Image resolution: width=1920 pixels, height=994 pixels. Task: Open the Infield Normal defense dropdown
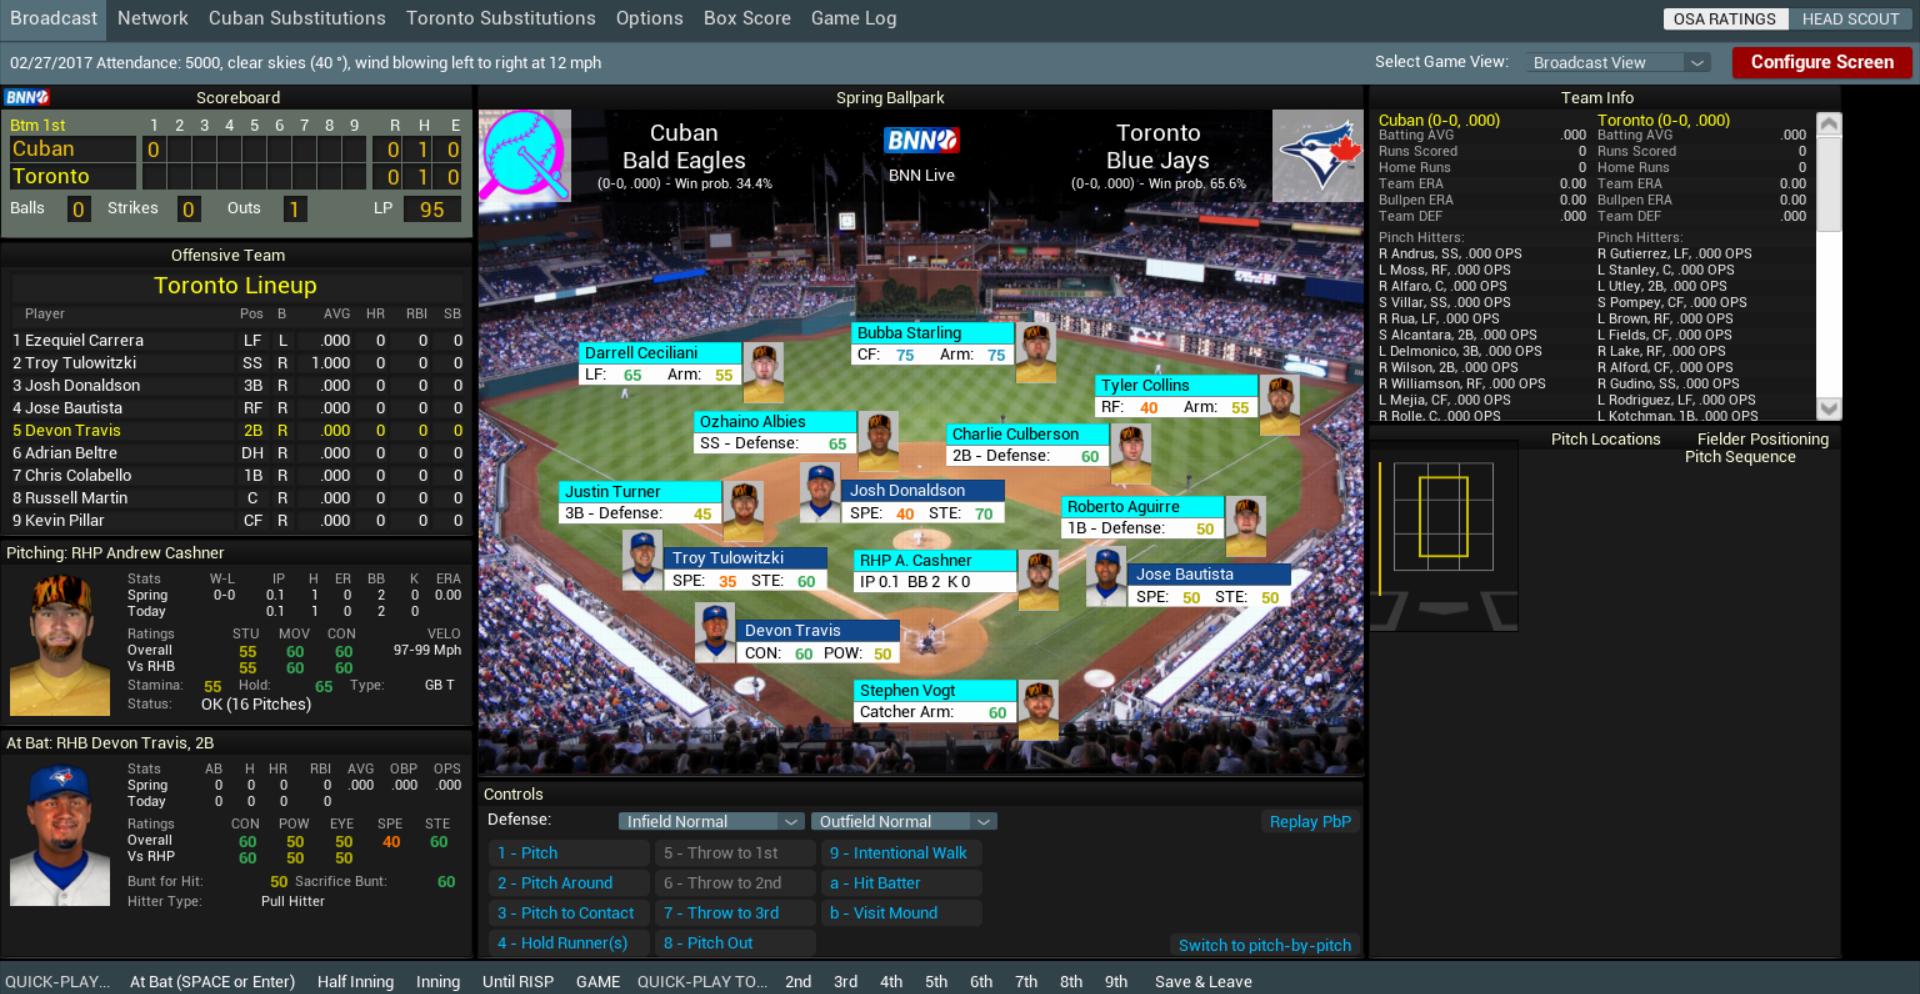pos(711,821)
